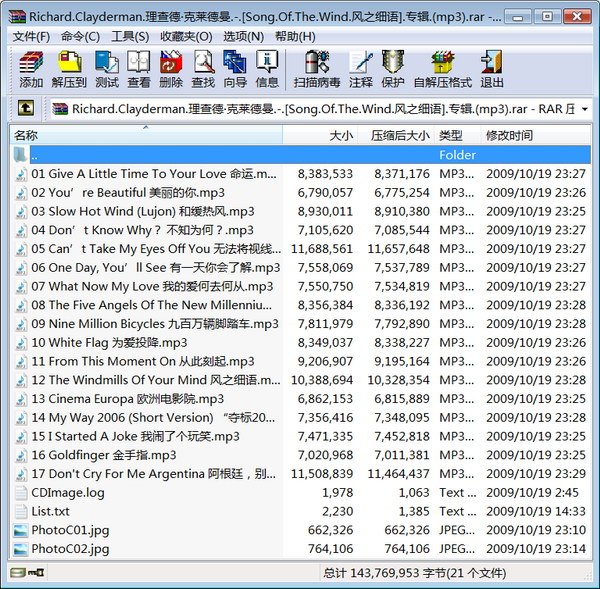Click the MP3 icon for 16 Goldfinger
Viewport: 600px width, 589px height.
pos(21,455)
